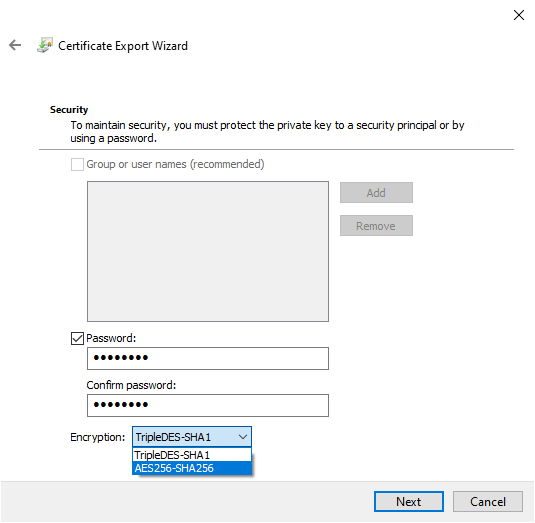The image size is (535, 523).
Task: Uncheck the Password checkbox
Action: (77, 338)
